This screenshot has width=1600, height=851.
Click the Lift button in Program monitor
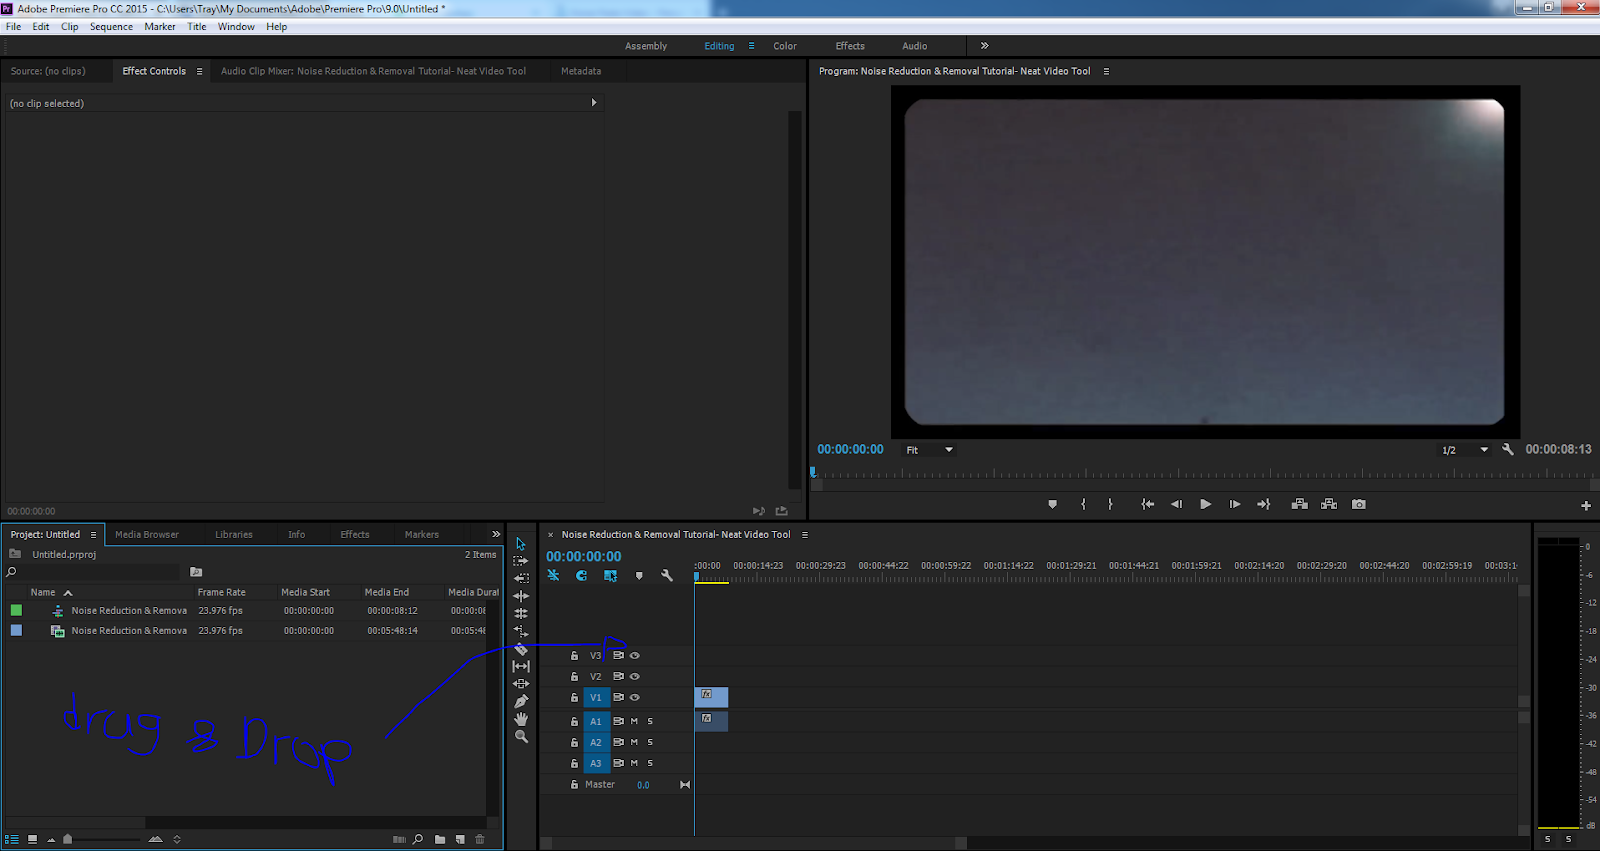point(1299,504)
